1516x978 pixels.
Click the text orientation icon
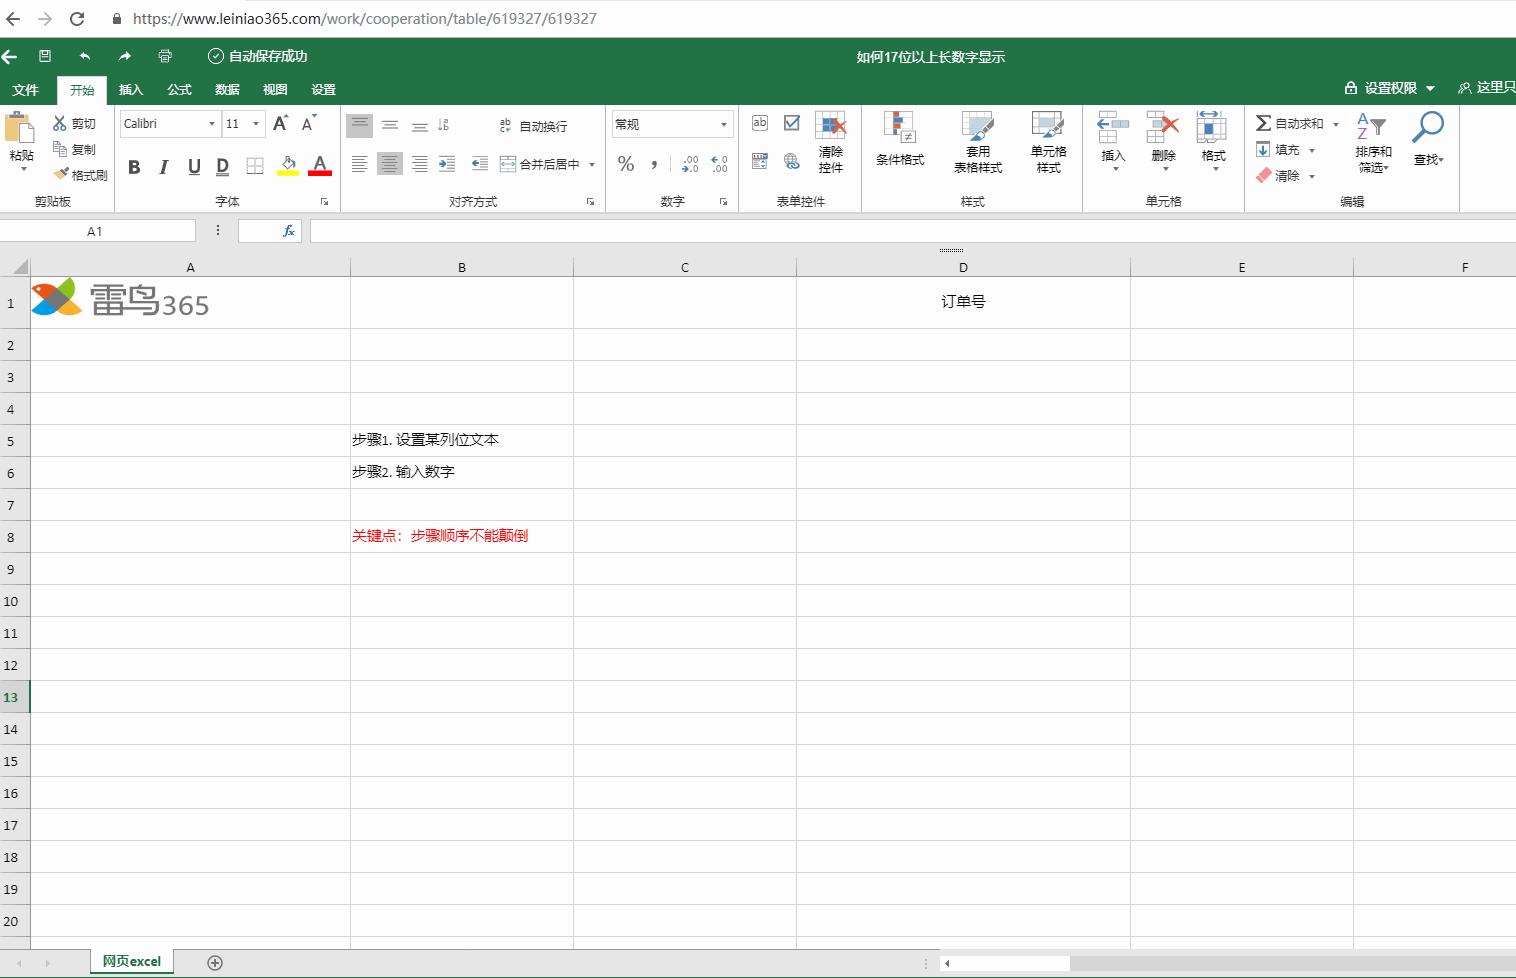(x=444, y=125)
